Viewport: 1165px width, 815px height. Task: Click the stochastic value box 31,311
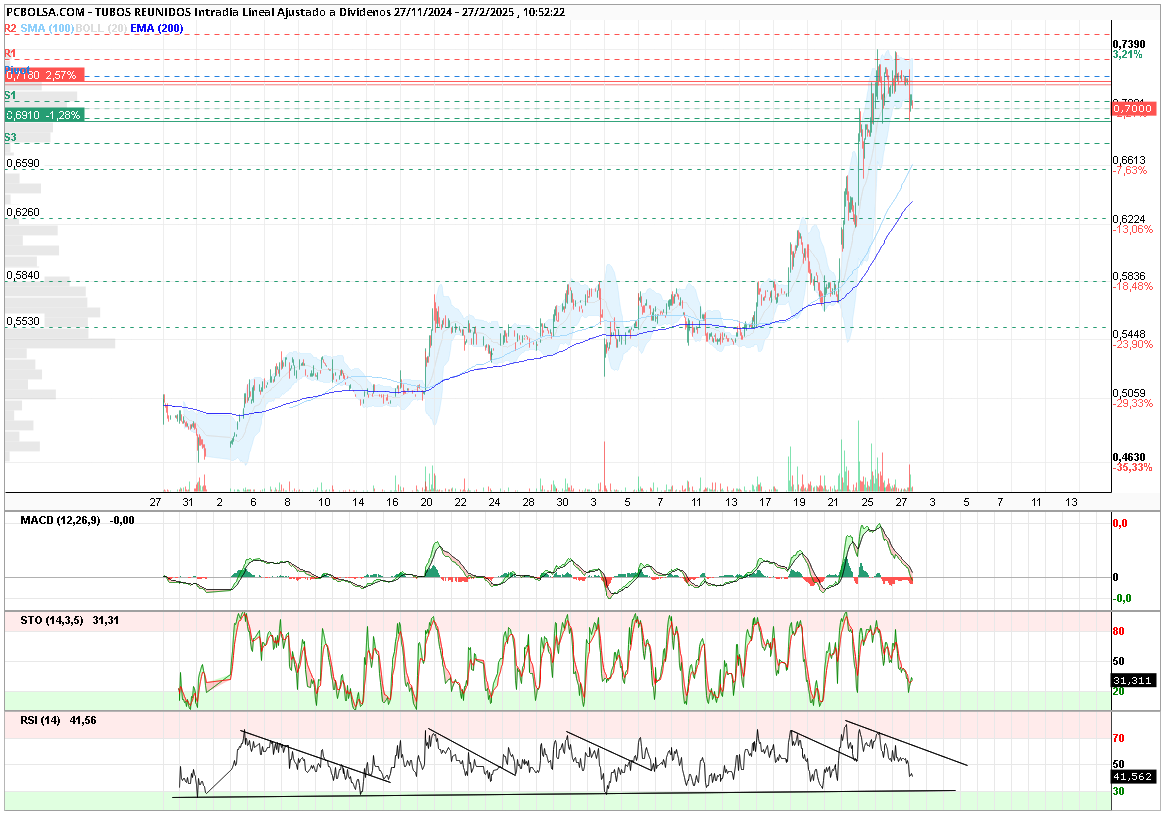1133,680
